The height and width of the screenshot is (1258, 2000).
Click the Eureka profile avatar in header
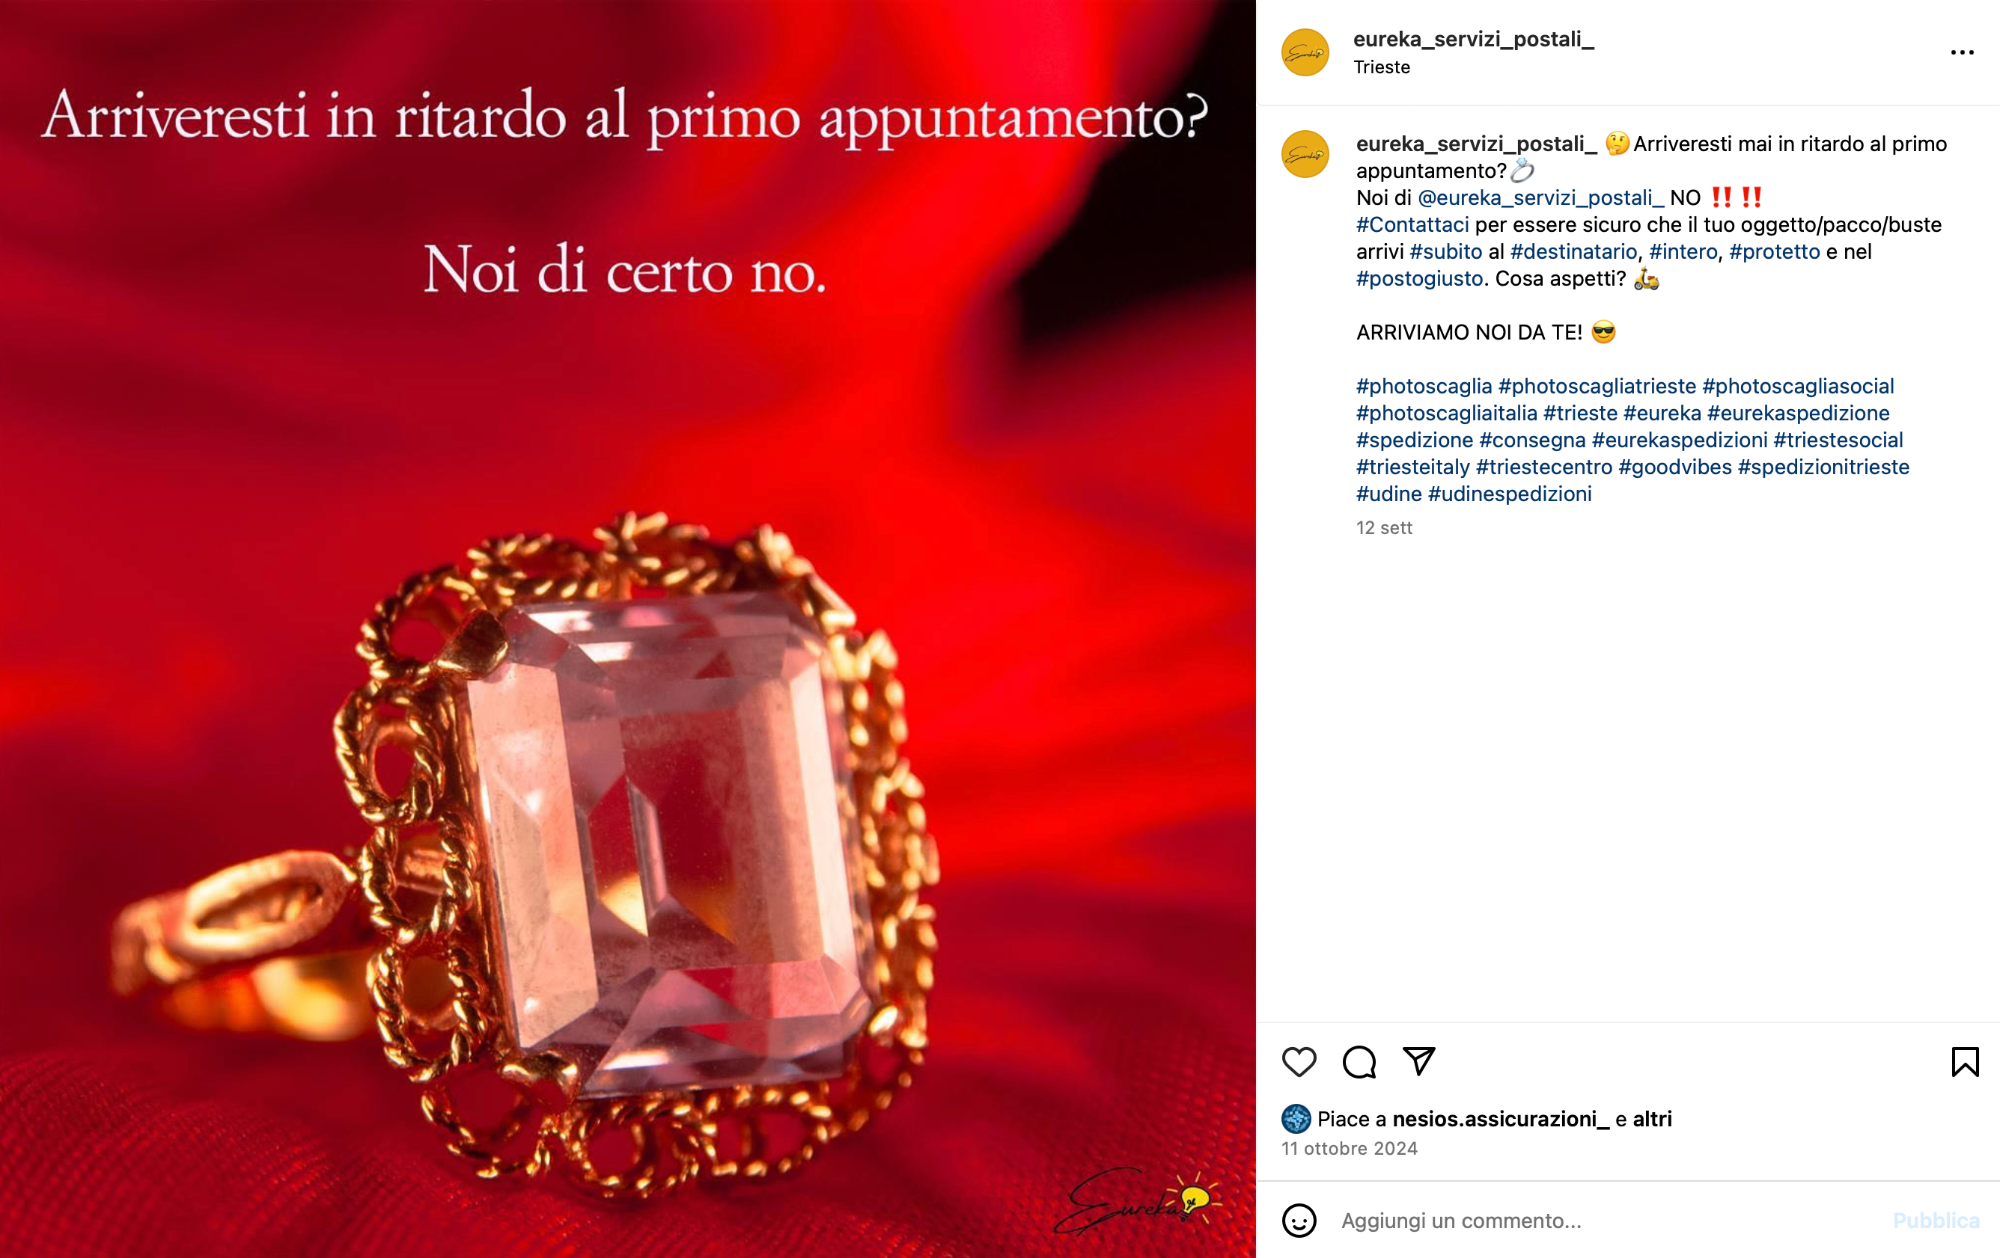tap(1305, 53)
